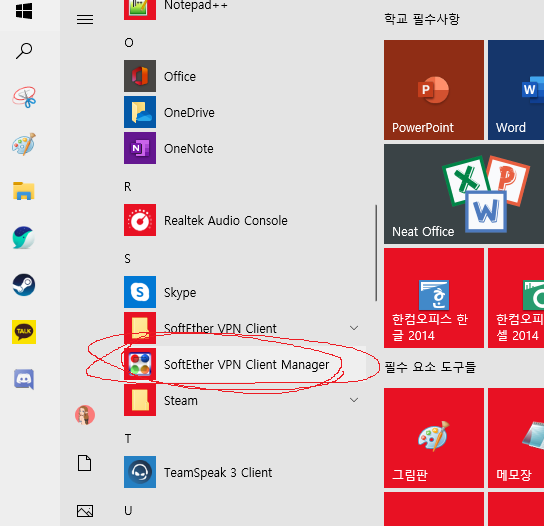This screenshot has height=526, width=544.
Task: Open the Documents shortcut icon
Action: [85, 463]
